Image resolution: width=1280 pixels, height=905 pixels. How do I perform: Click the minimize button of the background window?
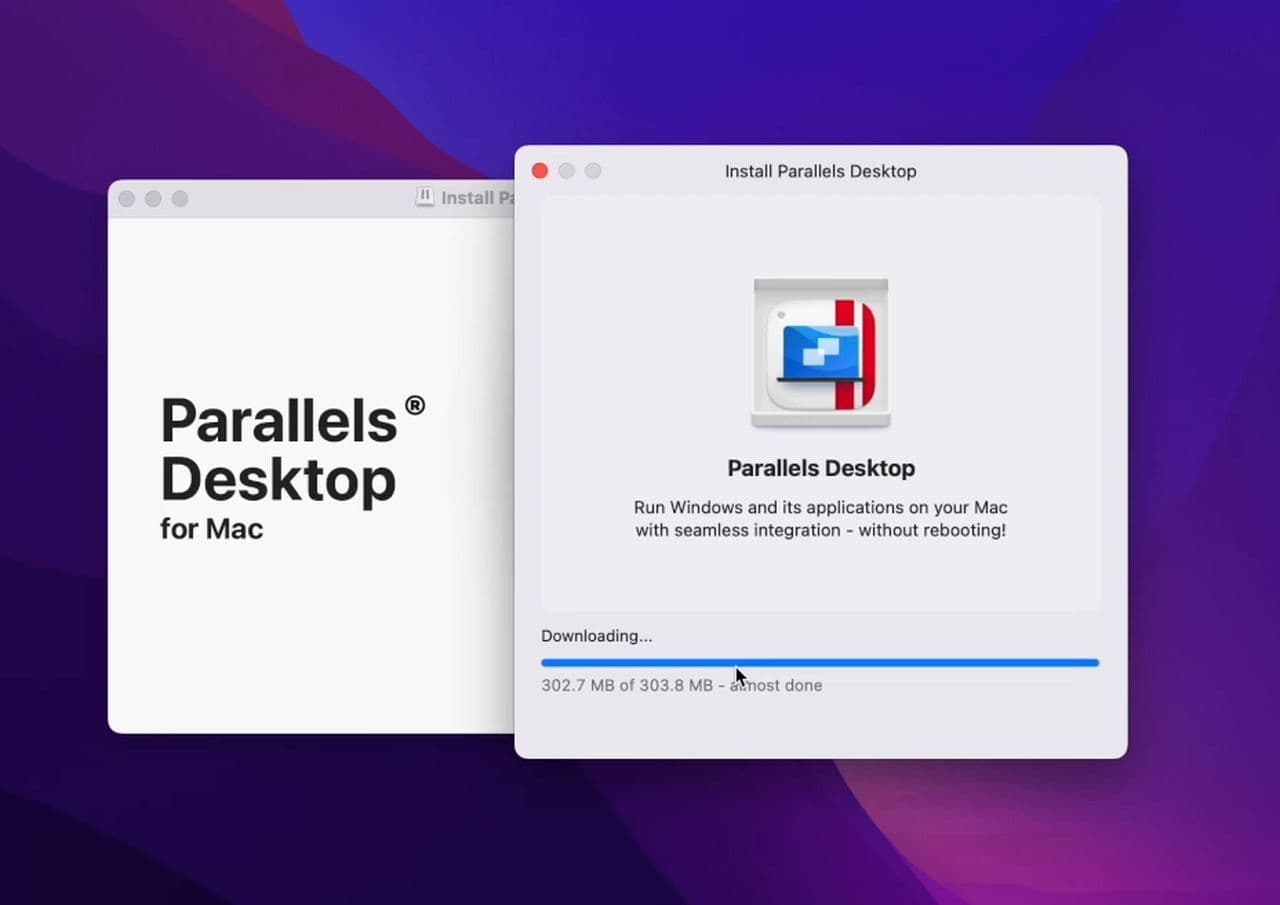click(x=153, y=198)
